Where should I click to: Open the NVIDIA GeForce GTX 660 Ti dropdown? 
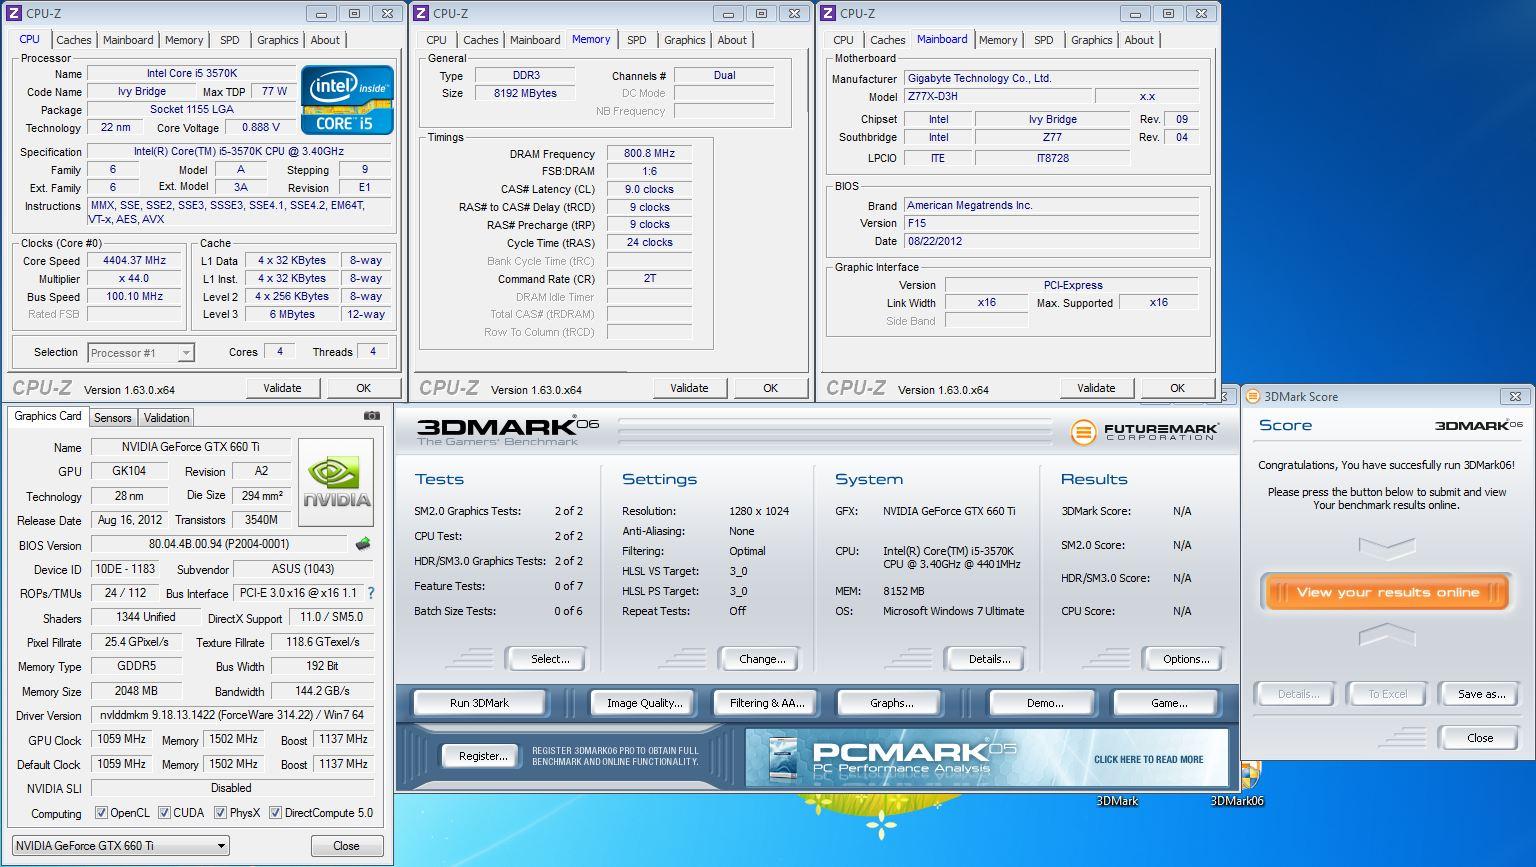tap(120, 845)
